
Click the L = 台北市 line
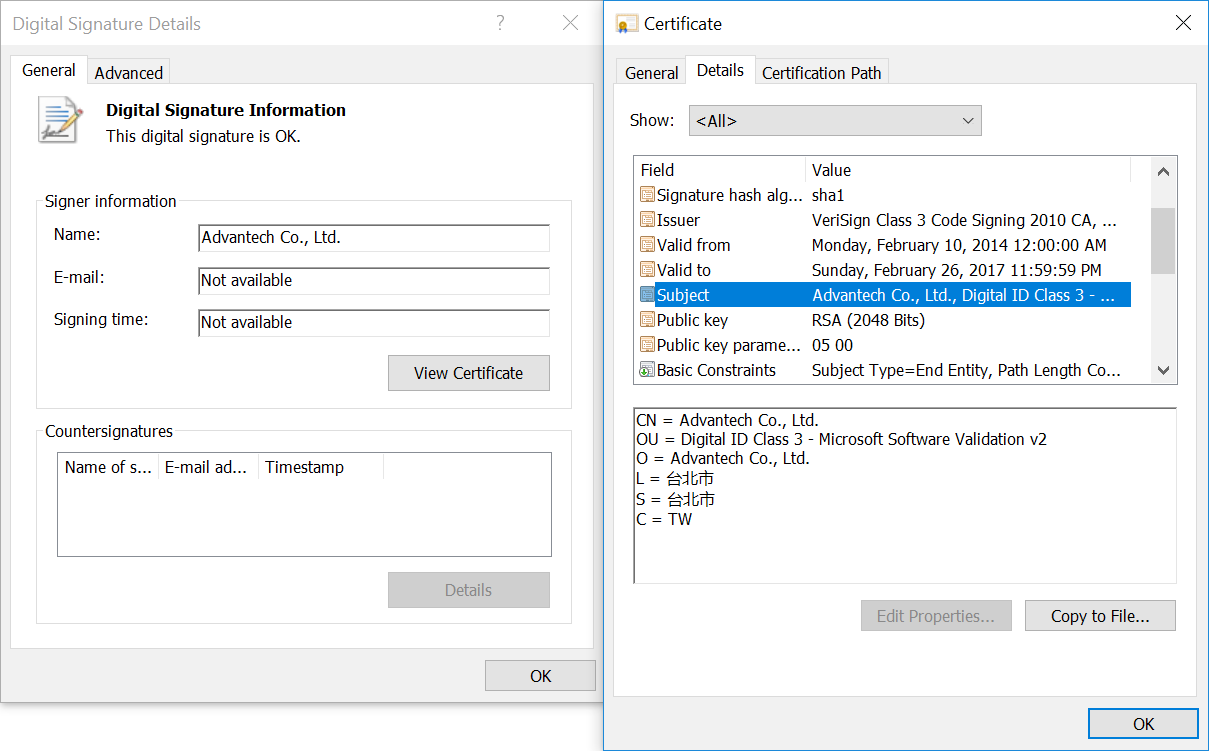pos(675,479)
